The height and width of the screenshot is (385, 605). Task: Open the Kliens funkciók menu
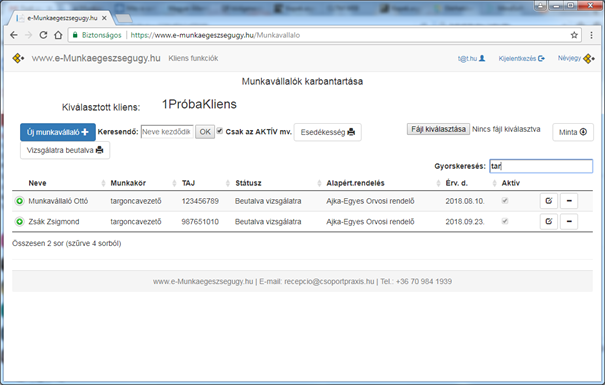point(193,58)
